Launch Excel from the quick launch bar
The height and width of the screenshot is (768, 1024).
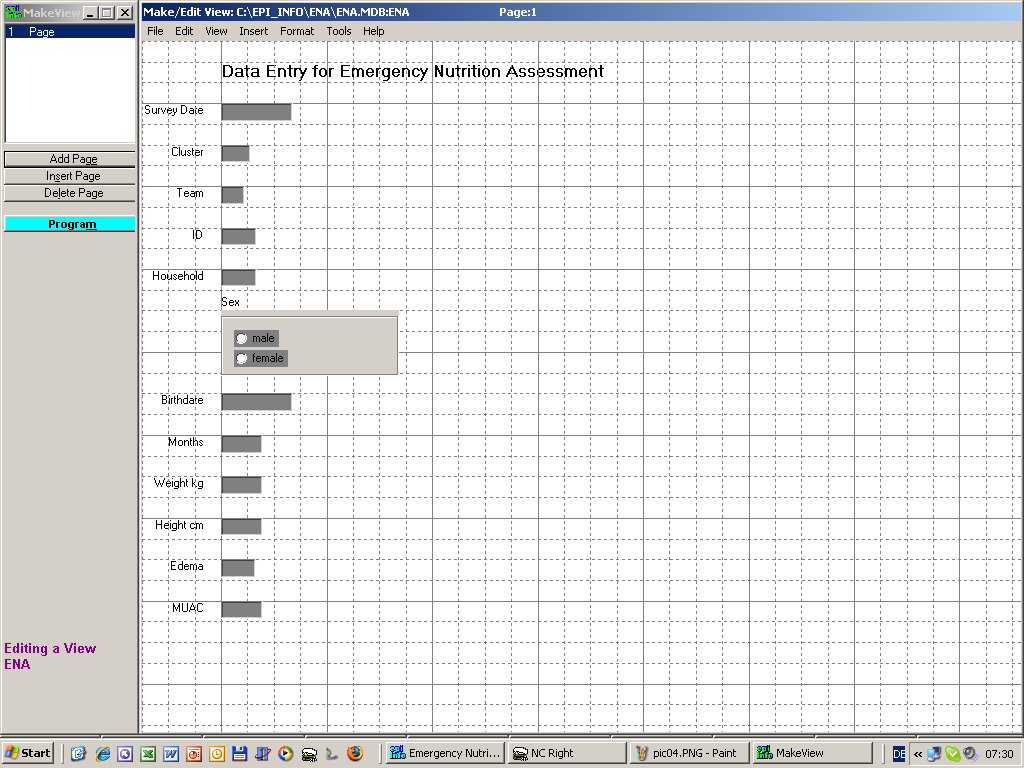(148, 754)
